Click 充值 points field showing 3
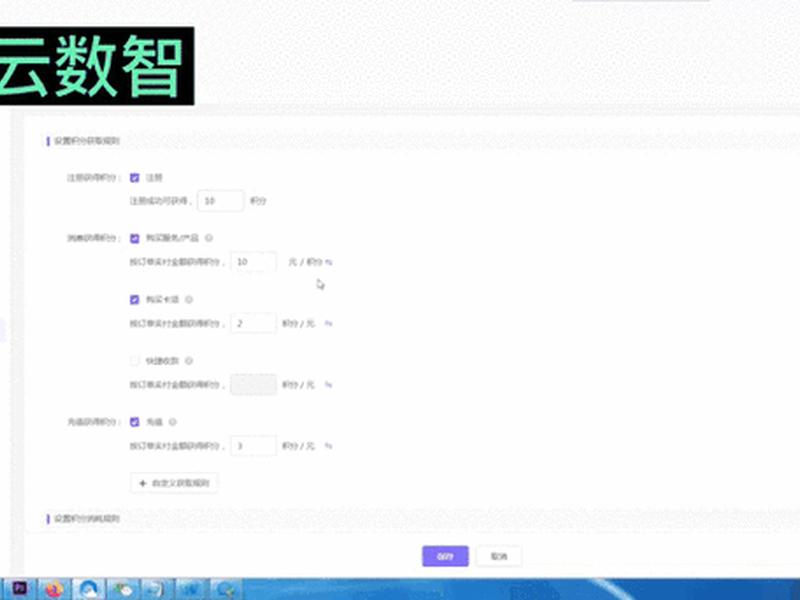The height and width of the screenshot is (600, 800). pyautogui.click(x=254, y=445)
